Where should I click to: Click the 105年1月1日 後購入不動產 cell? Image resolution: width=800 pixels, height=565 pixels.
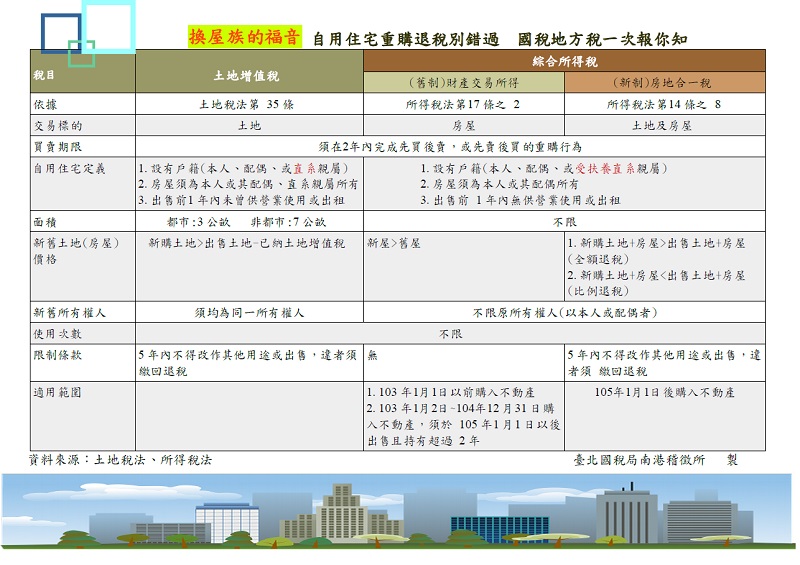664,392
